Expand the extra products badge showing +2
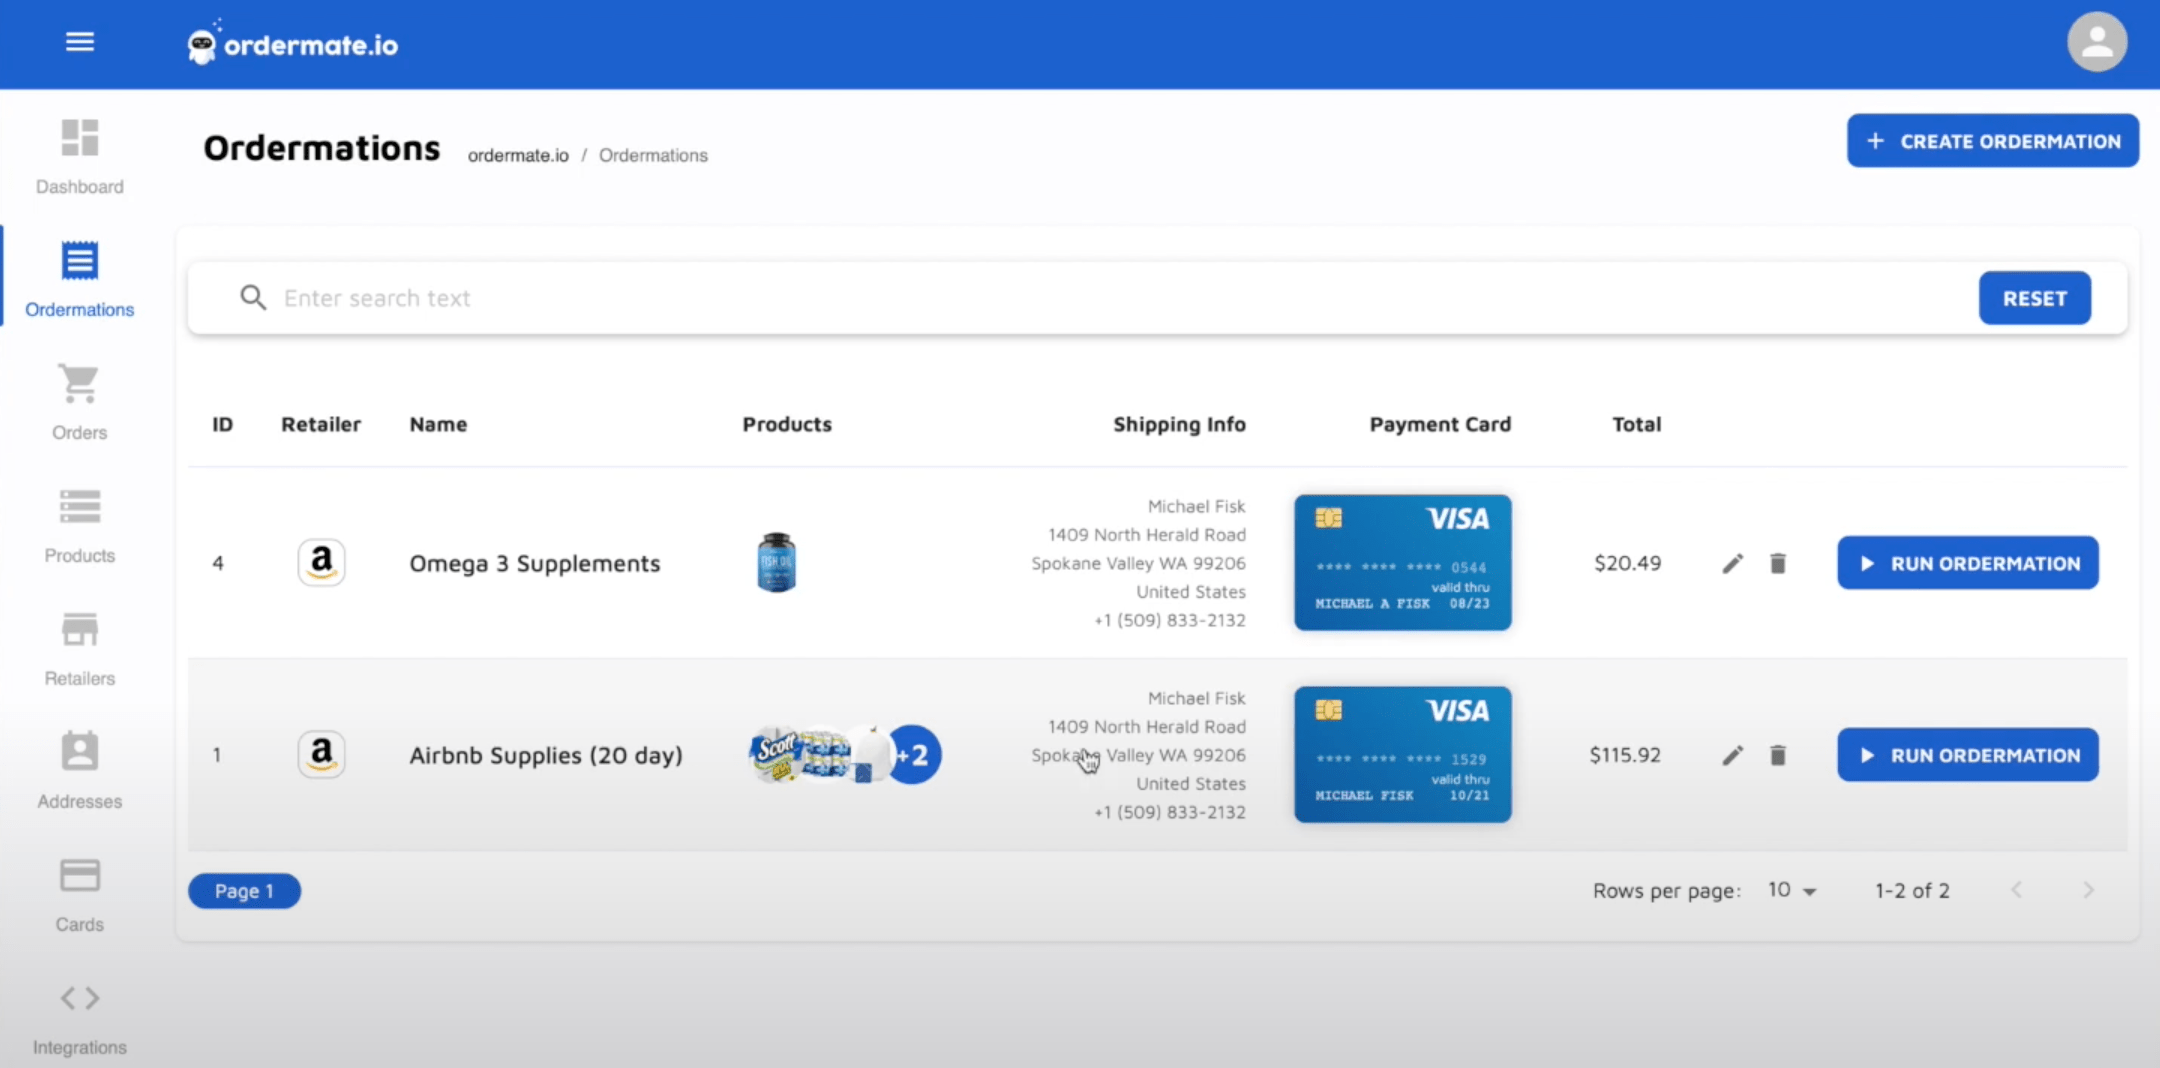2160x1068 pixels. [913, 755]
